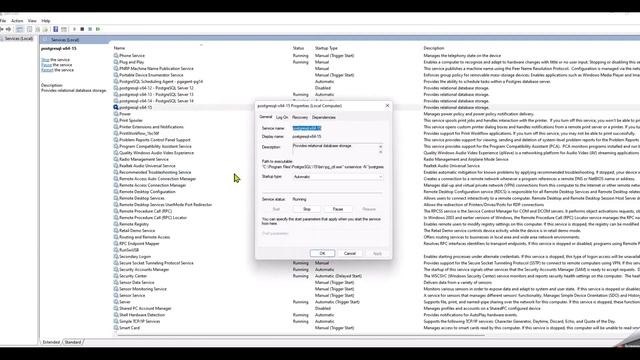The width and height of the screenshot is (640, 360).
Task: Click the Forward arrow toolbar icon
Action: (8, 29)
